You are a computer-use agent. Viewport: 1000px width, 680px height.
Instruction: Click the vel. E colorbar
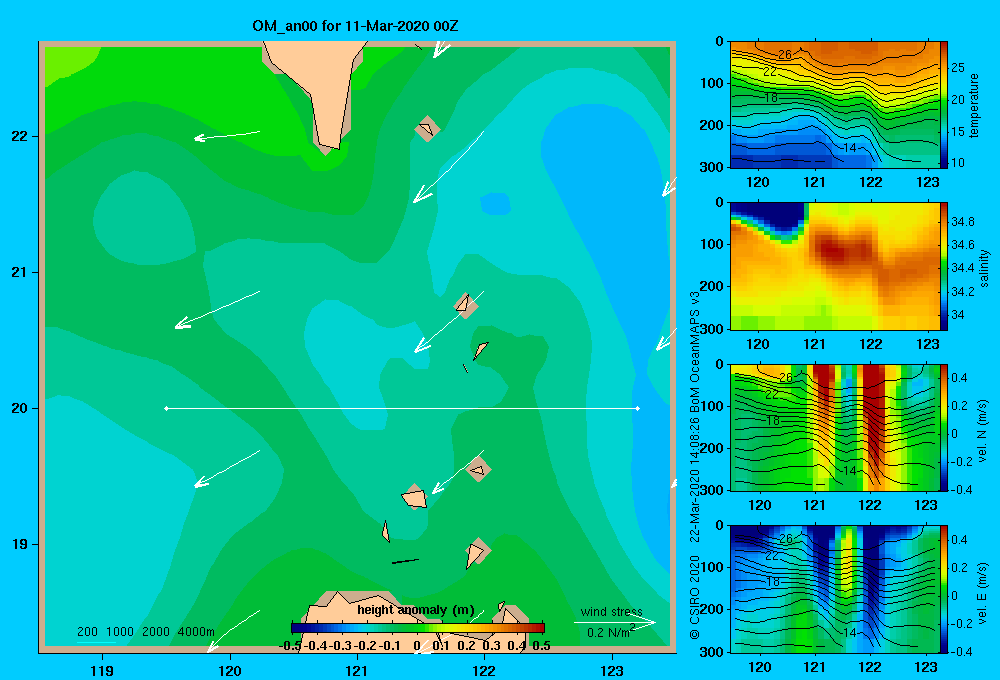[x=944, y=589]
